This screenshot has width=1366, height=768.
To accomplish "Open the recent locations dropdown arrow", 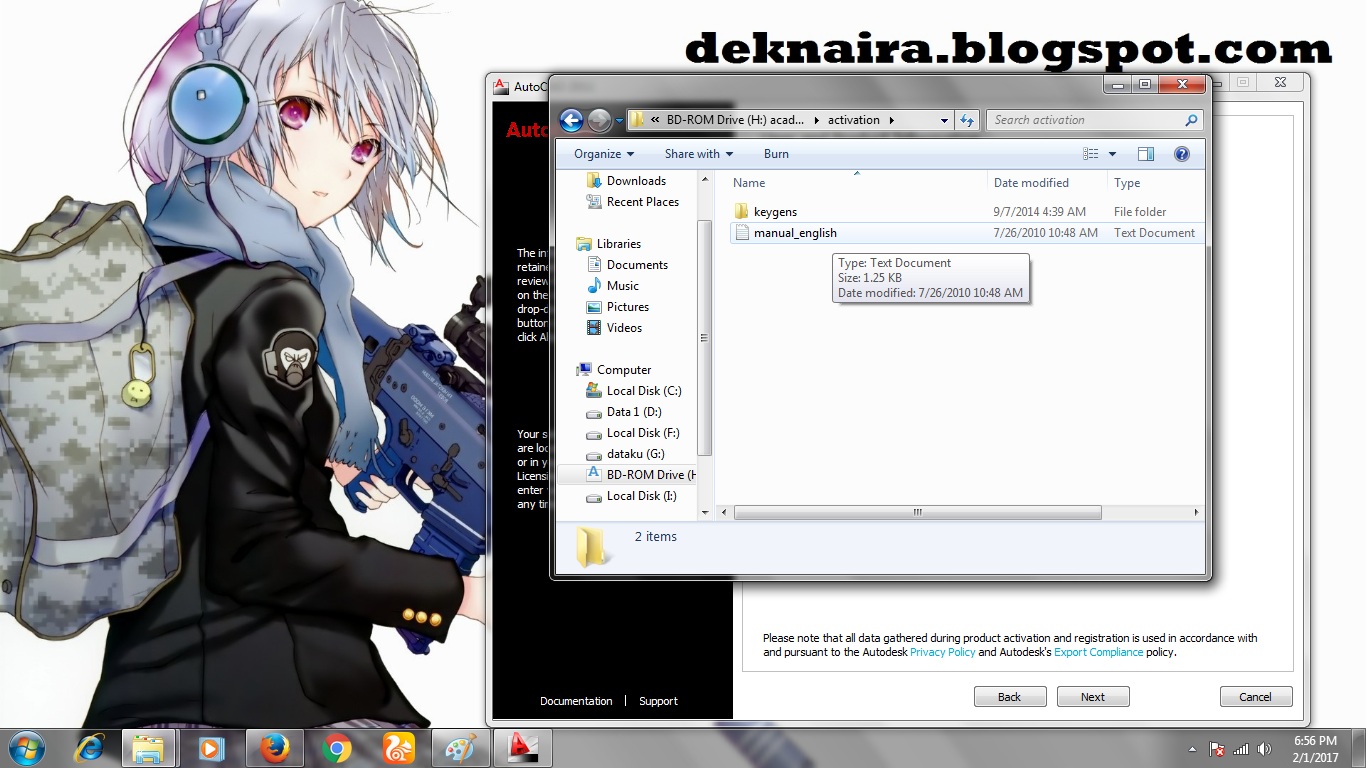I will tap(619, 122).
